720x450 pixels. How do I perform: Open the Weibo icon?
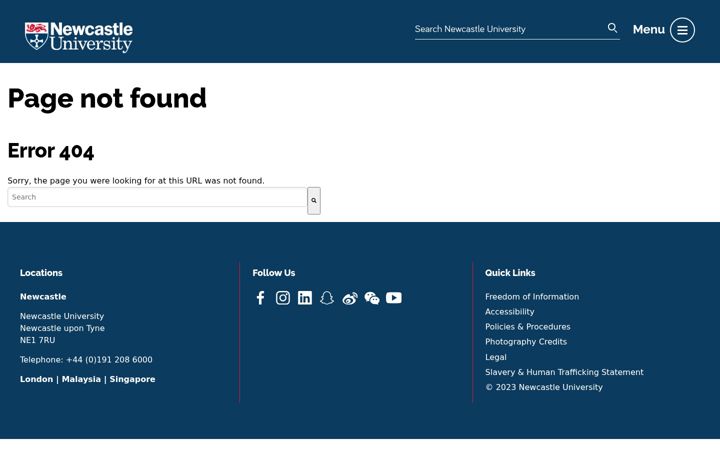point(350,298)
